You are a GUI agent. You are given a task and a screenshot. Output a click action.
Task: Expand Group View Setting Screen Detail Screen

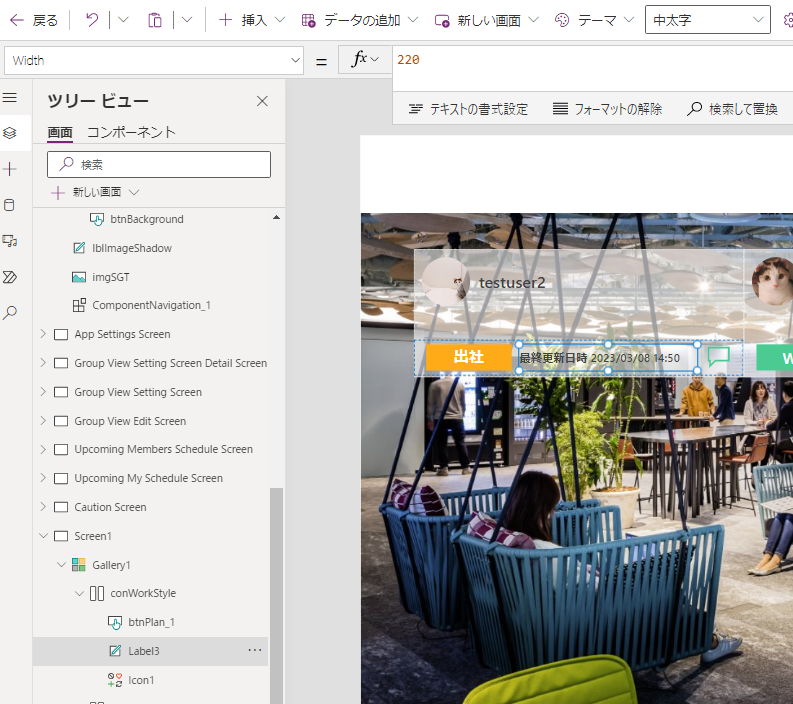43,363
